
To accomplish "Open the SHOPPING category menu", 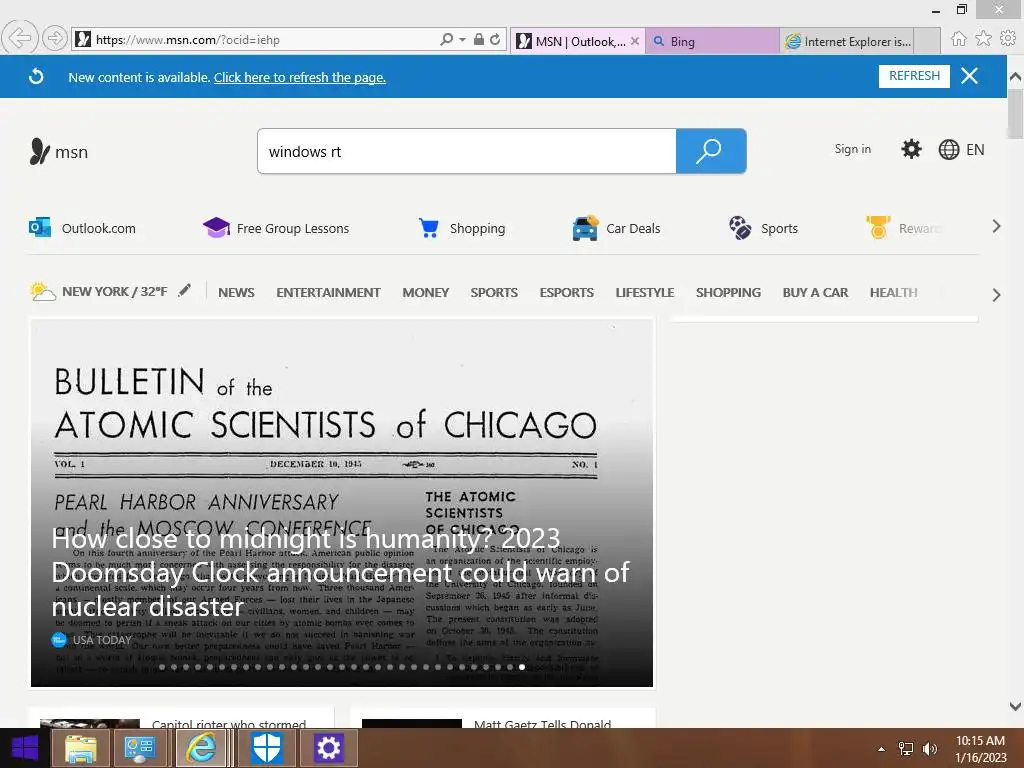I will pyautogui.click(x=728, y=293).
